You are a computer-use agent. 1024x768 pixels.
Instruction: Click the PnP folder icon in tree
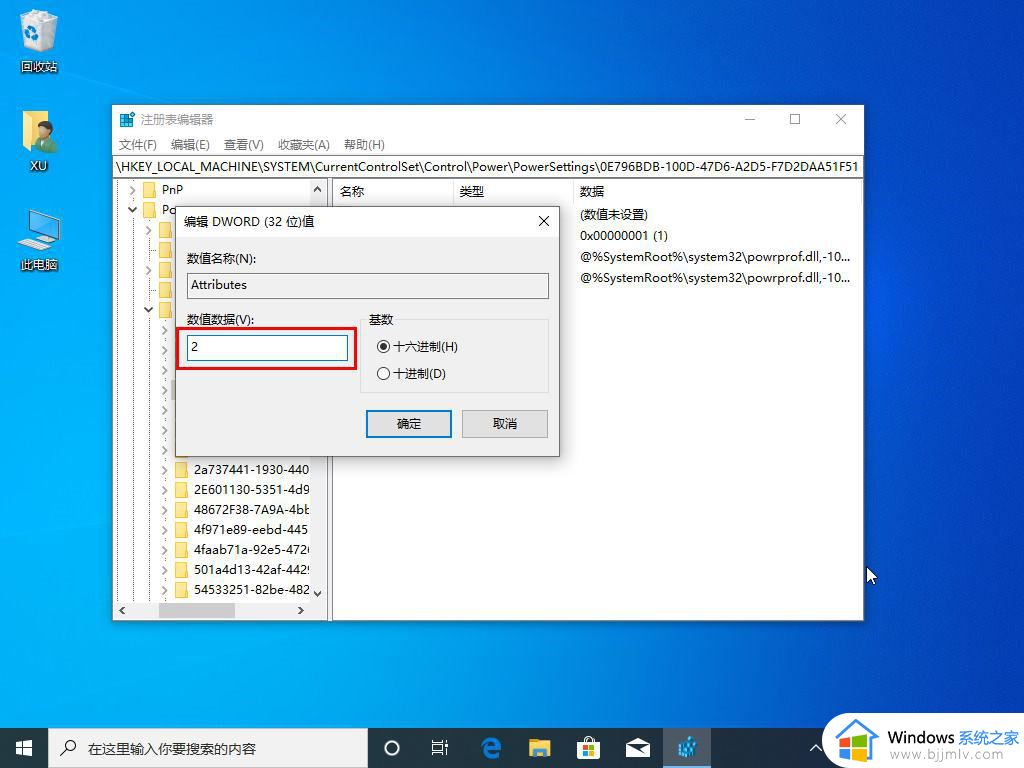coord(150,190)
